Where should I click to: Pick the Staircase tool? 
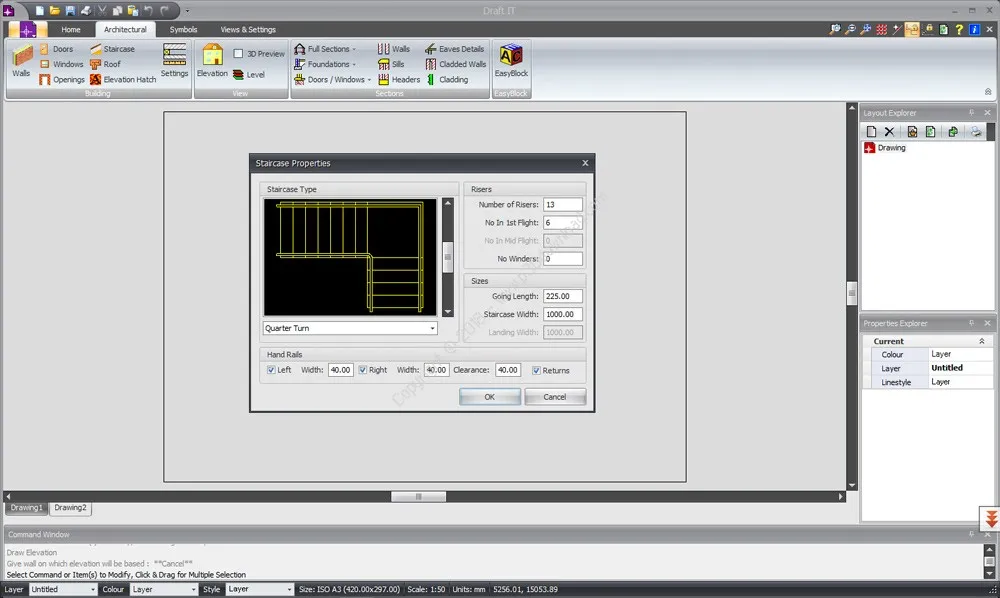(112, 48)
